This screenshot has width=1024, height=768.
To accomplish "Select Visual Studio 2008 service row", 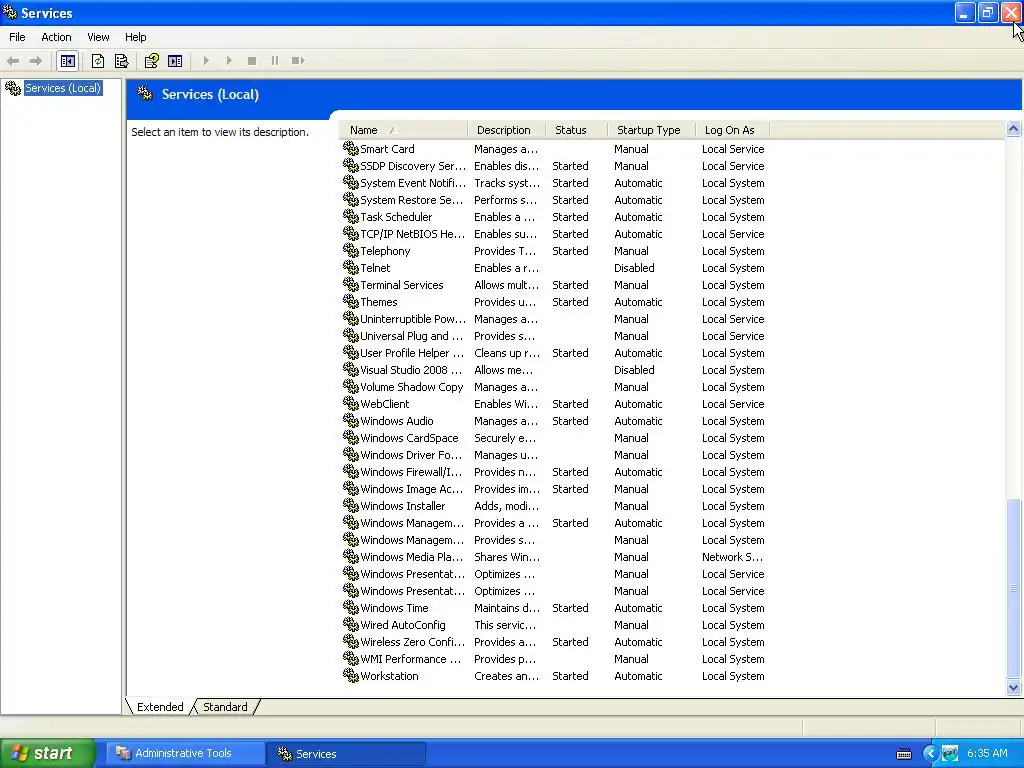I will click(554, 370).
